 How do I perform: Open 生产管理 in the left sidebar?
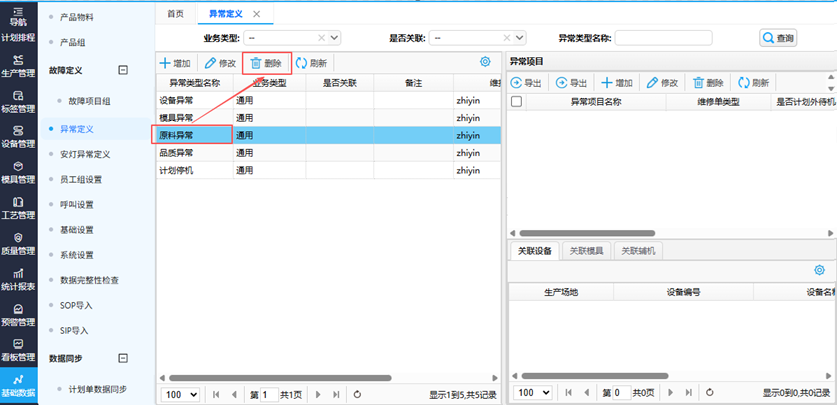tap(18, 66)
